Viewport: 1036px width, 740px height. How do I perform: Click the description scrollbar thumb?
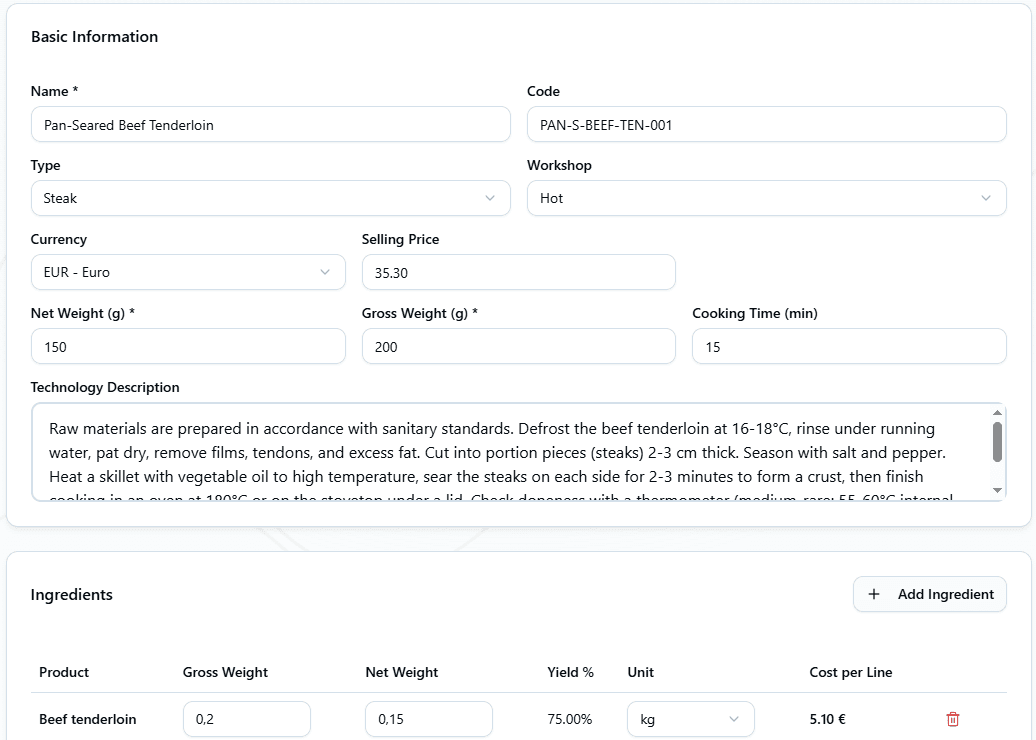[997, 441]
